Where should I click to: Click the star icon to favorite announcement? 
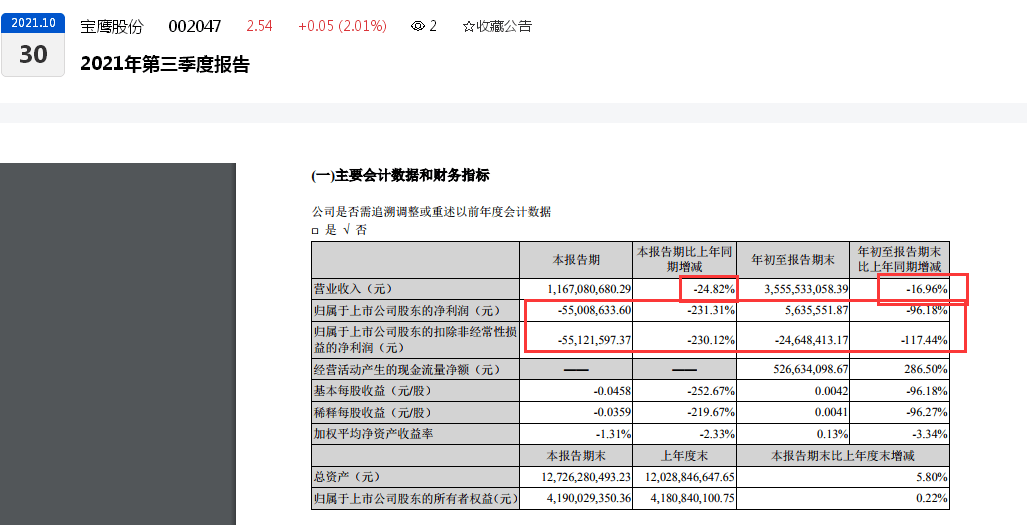point(468,26)
